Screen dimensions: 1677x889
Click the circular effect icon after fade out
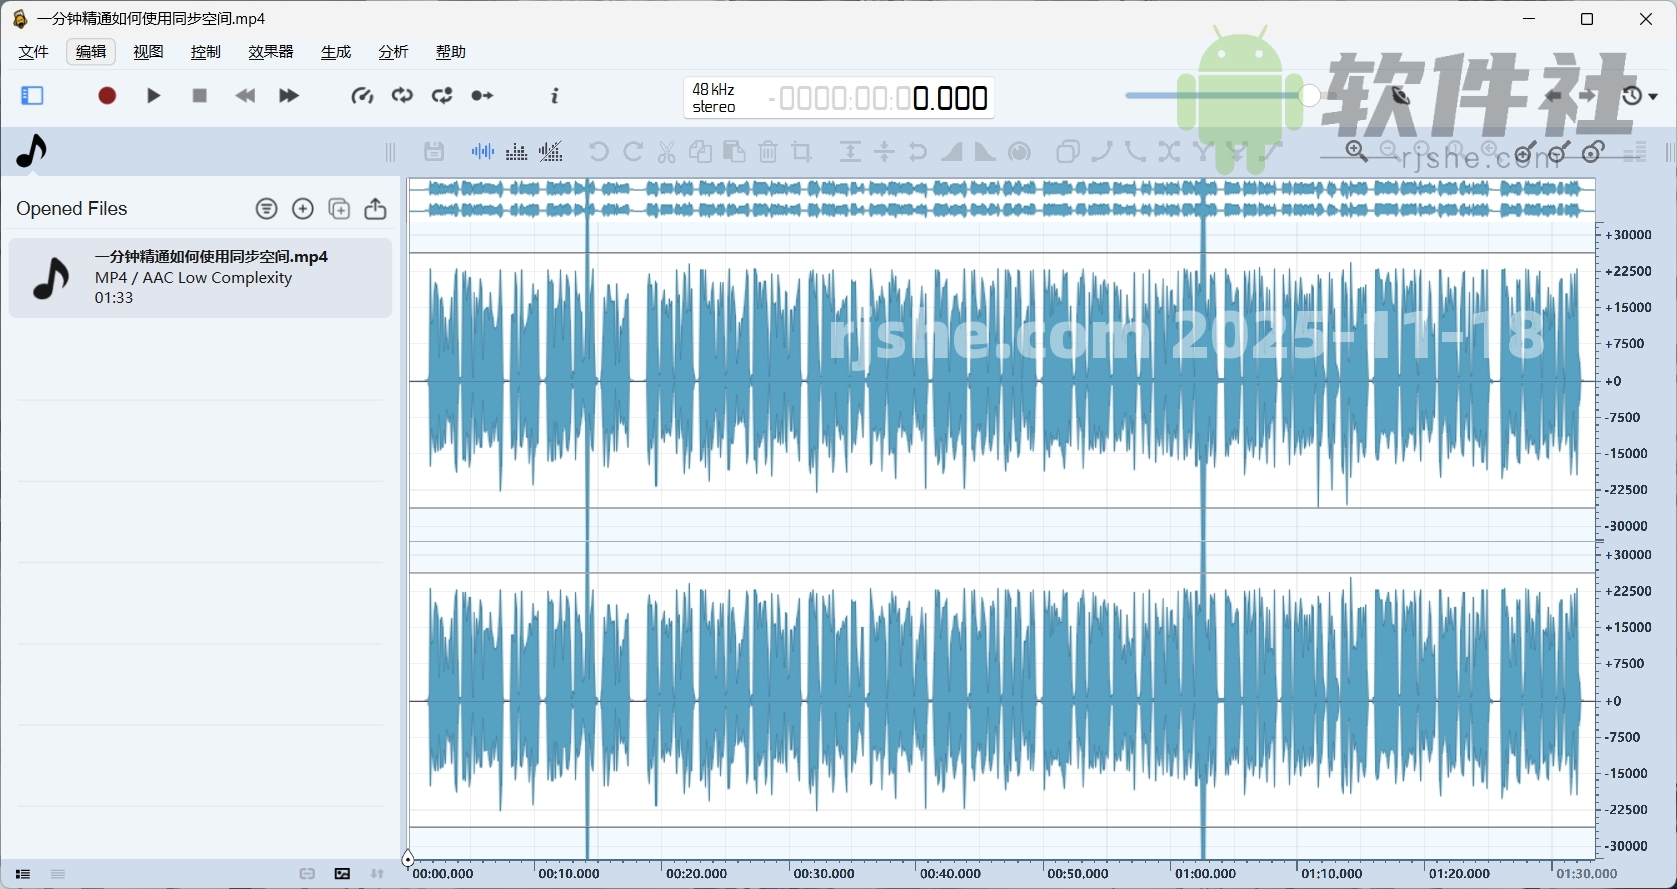pos(1020,152)
